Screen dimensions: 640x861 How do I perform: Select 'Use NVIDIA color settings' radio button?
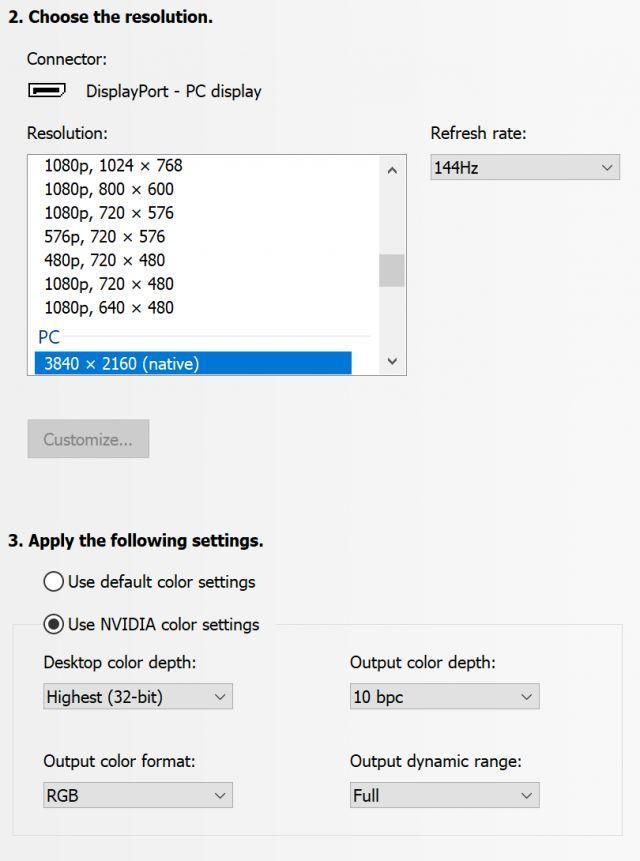point(54,625)
